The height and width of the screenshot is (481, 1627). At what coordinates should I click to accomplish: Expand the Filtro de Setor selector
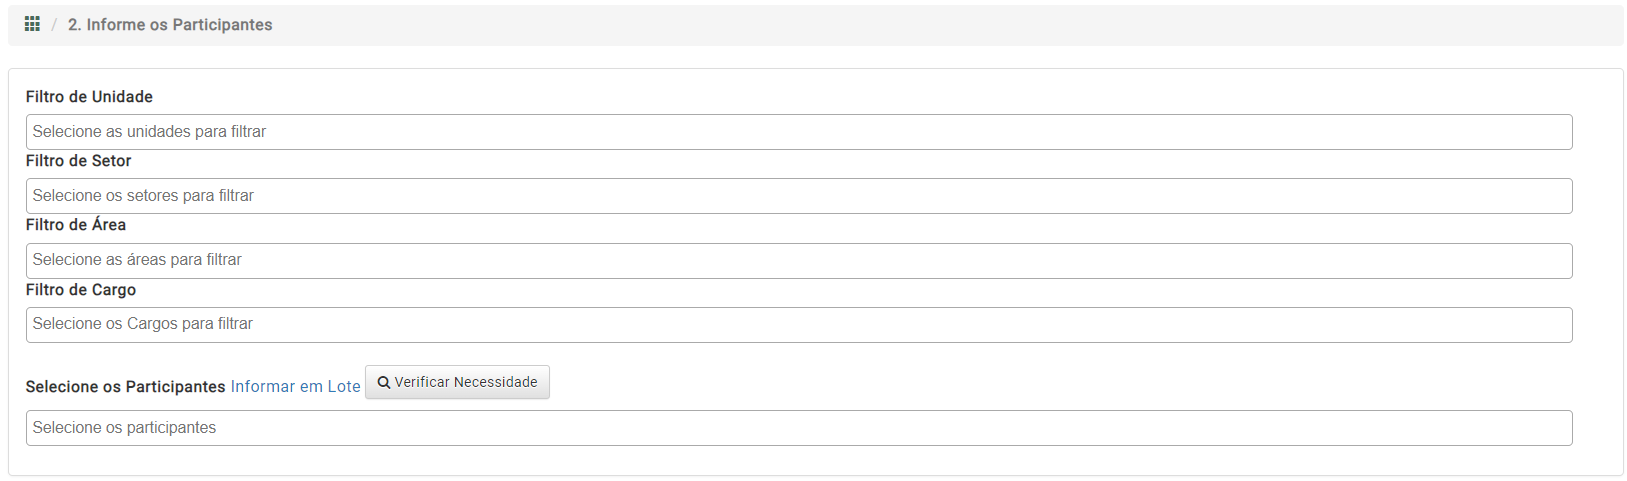coord(799,196)
